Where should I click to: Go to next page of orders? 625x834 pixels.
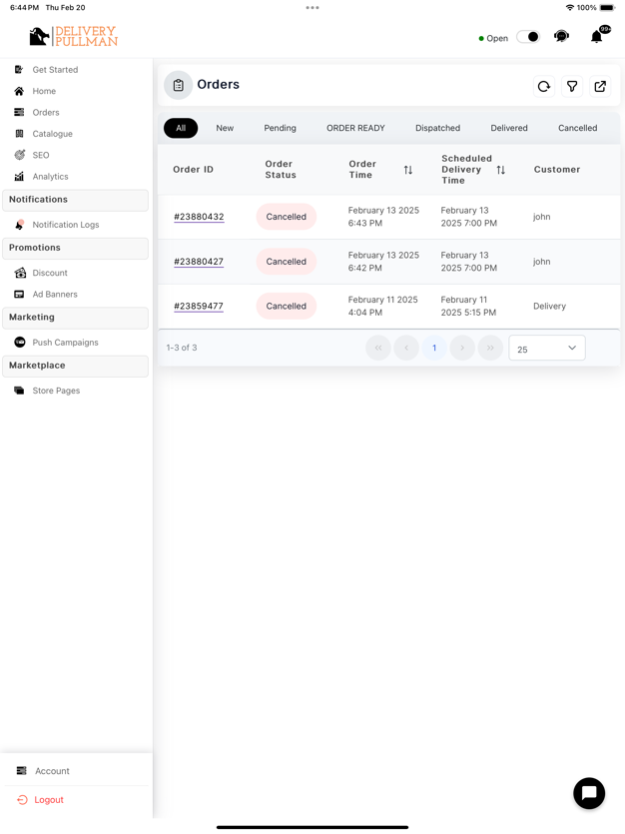pyautogui.click(x=462, y=348)
